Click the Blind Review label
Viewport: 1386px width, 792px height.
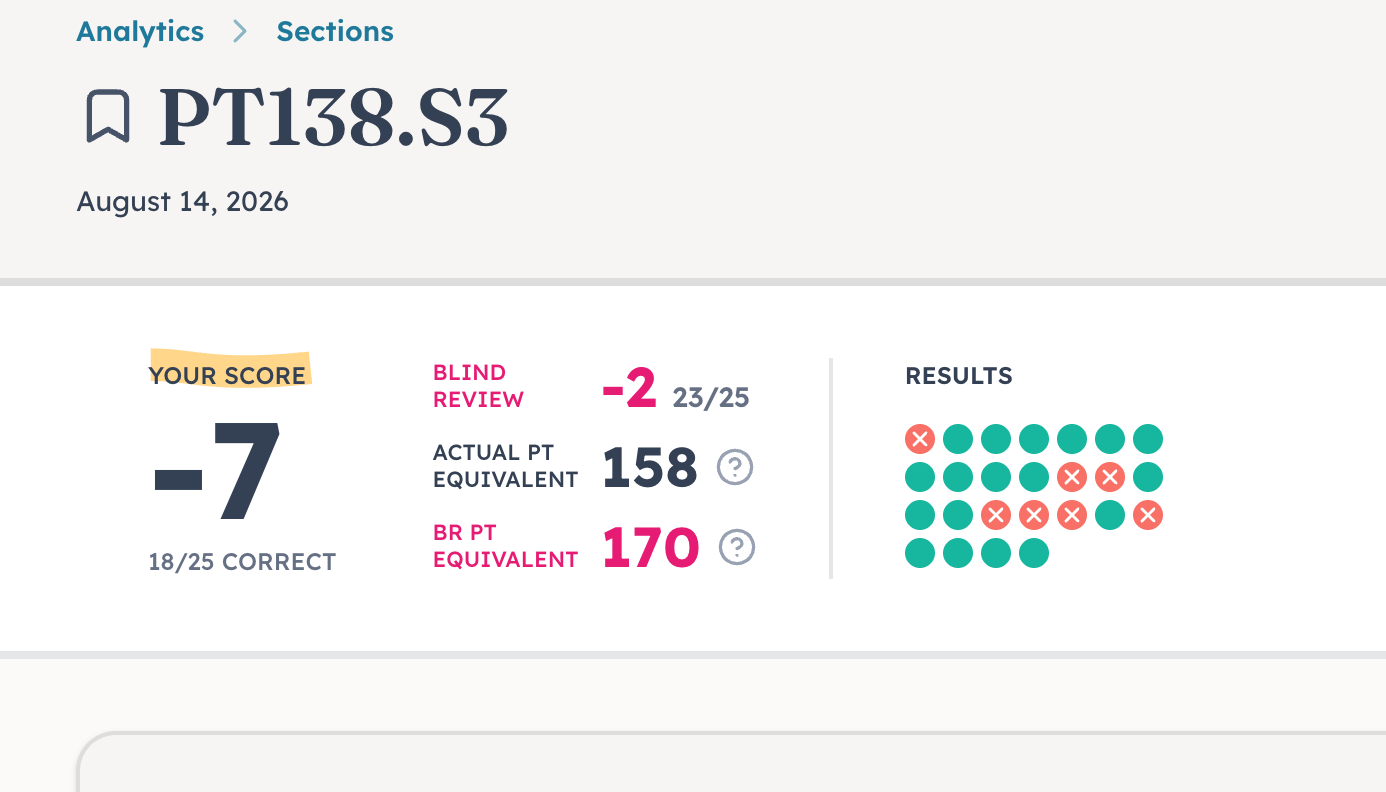click(x=478, y=386)
